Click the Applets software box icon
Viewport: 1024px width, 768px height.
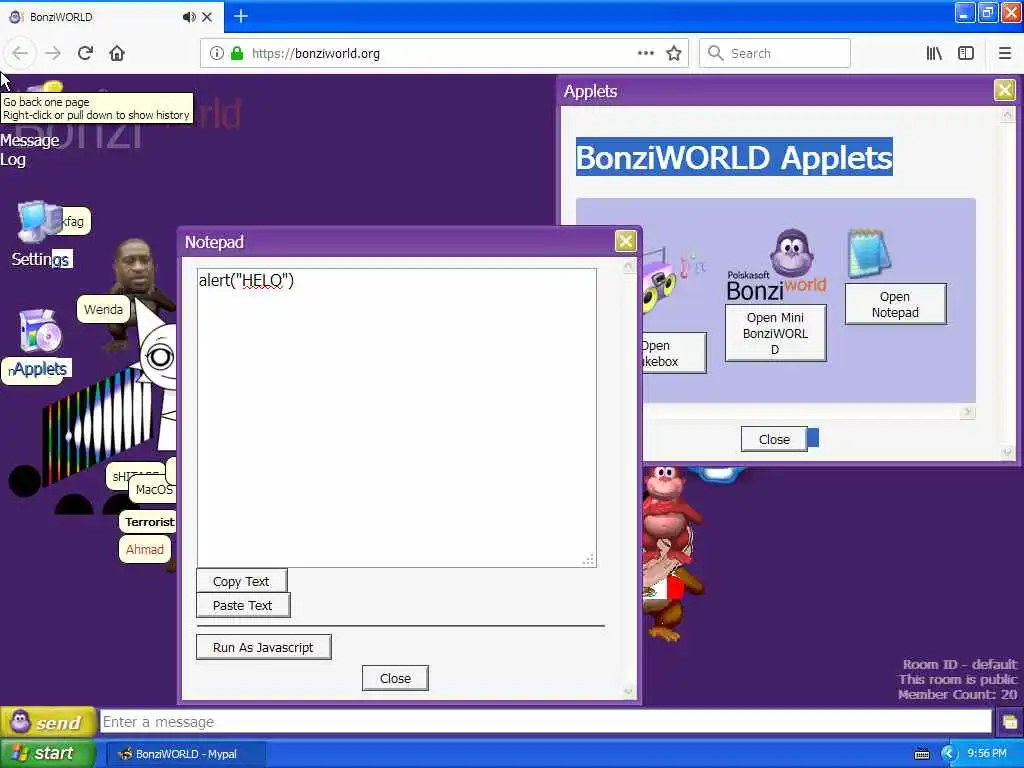coord(40,330)
